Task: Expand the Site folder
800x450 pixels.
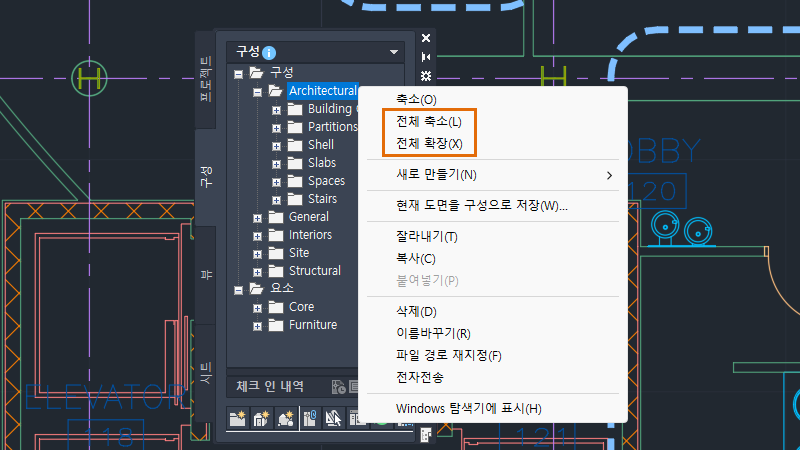Action: click(x=257, y=254)
